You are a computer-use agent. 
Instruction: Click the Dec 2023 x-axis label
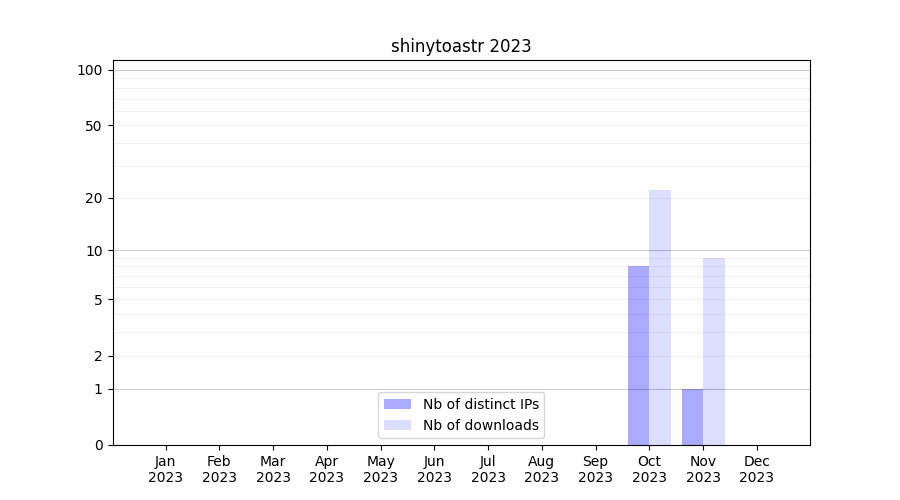tap(756, 469)
